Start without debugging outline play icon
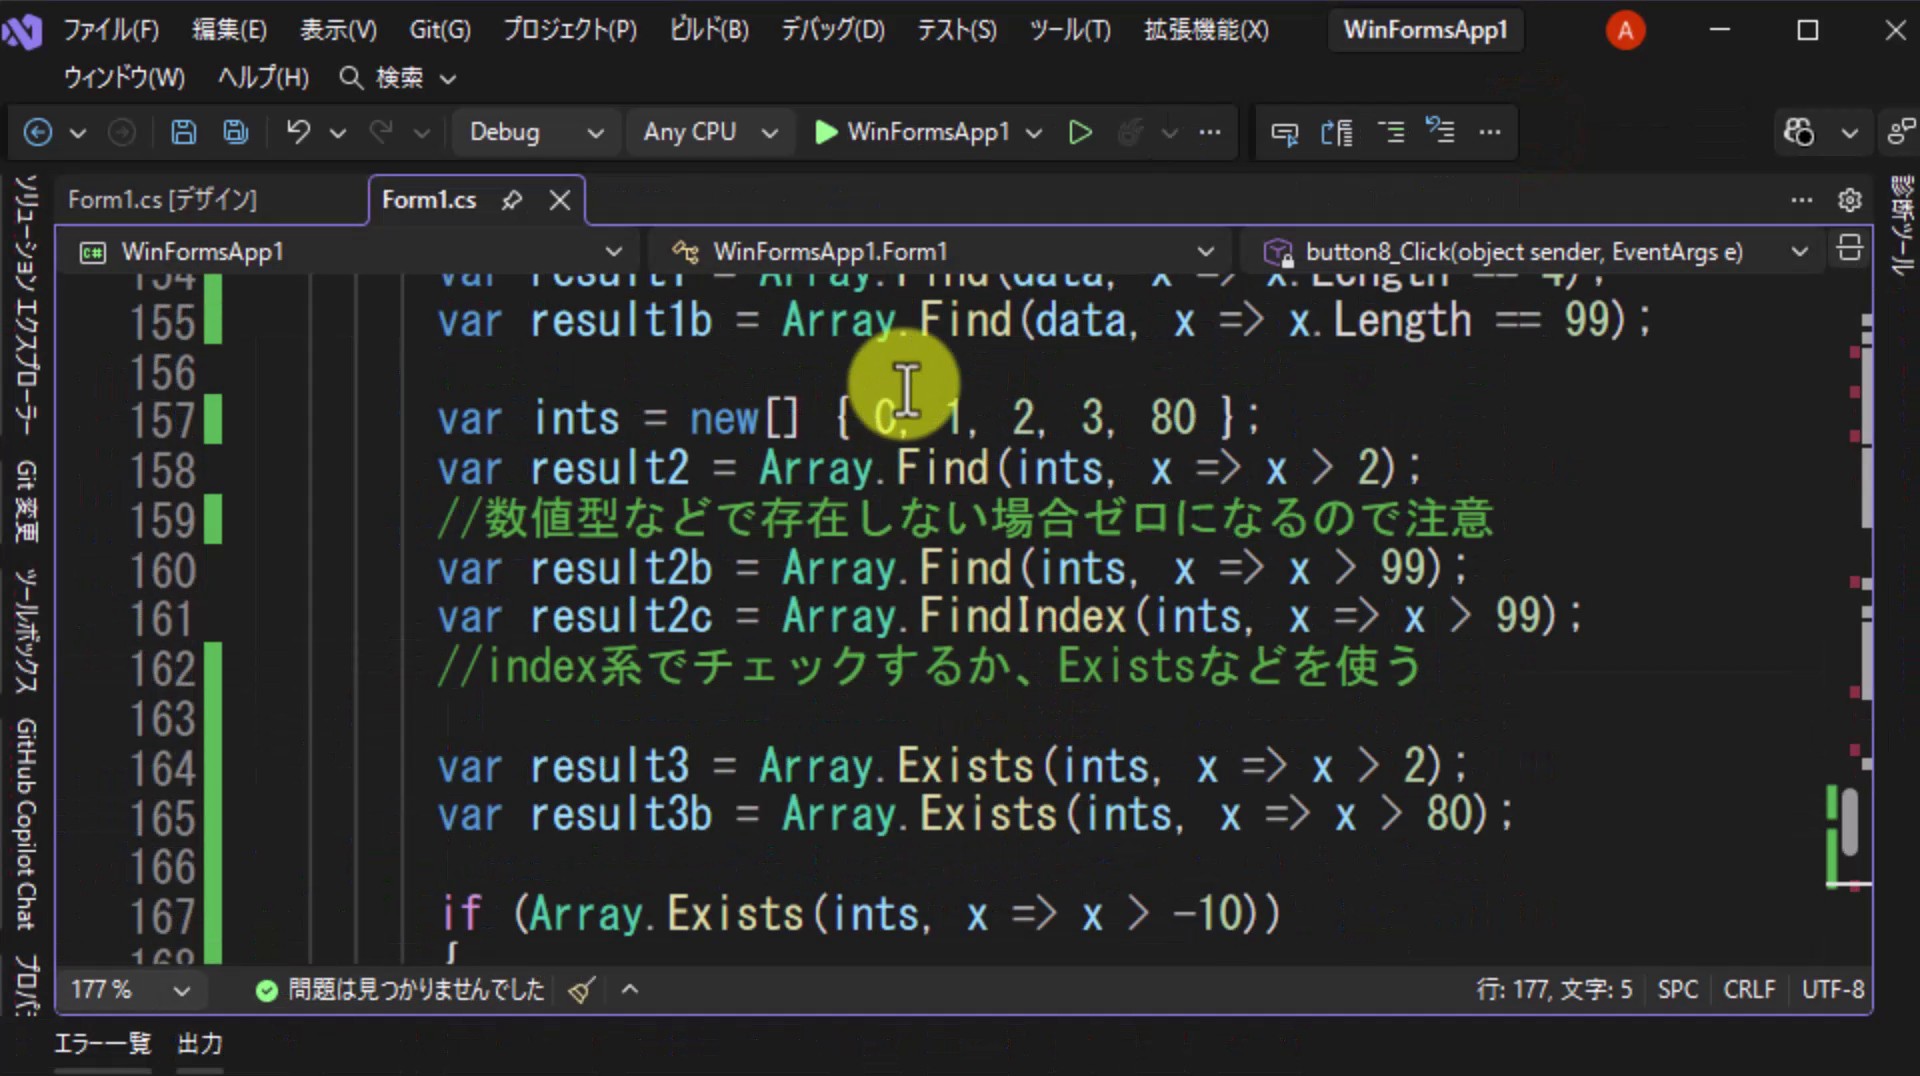 (x=1080, y=132)
